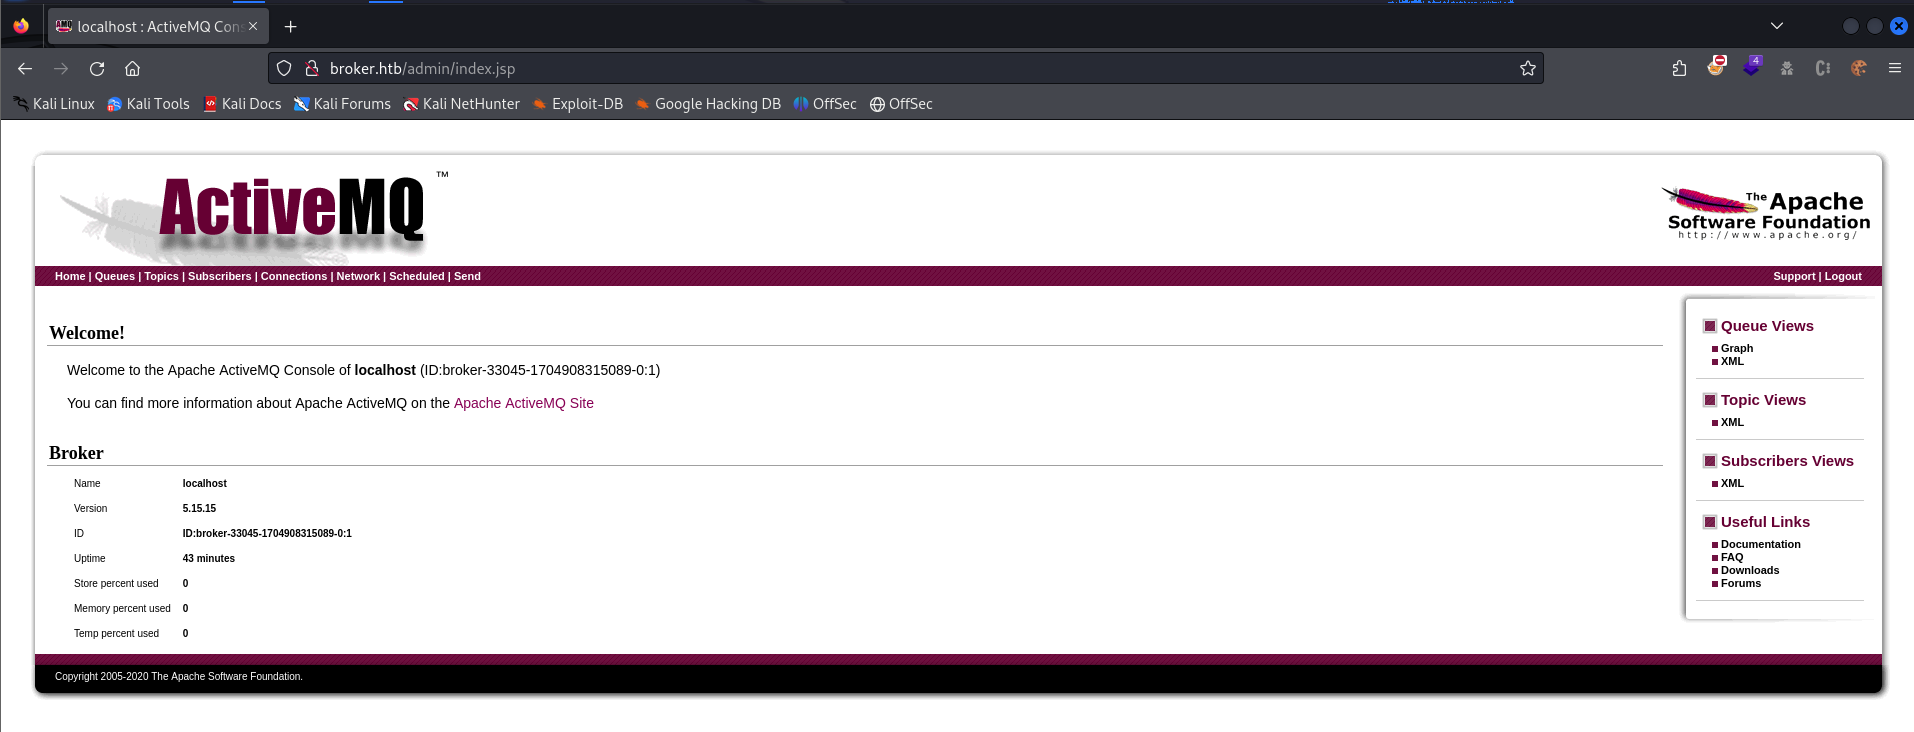Viewport: 1914px width, 732px height.
Task: Open the Documentation useful link
Action: click(1761, 544)
